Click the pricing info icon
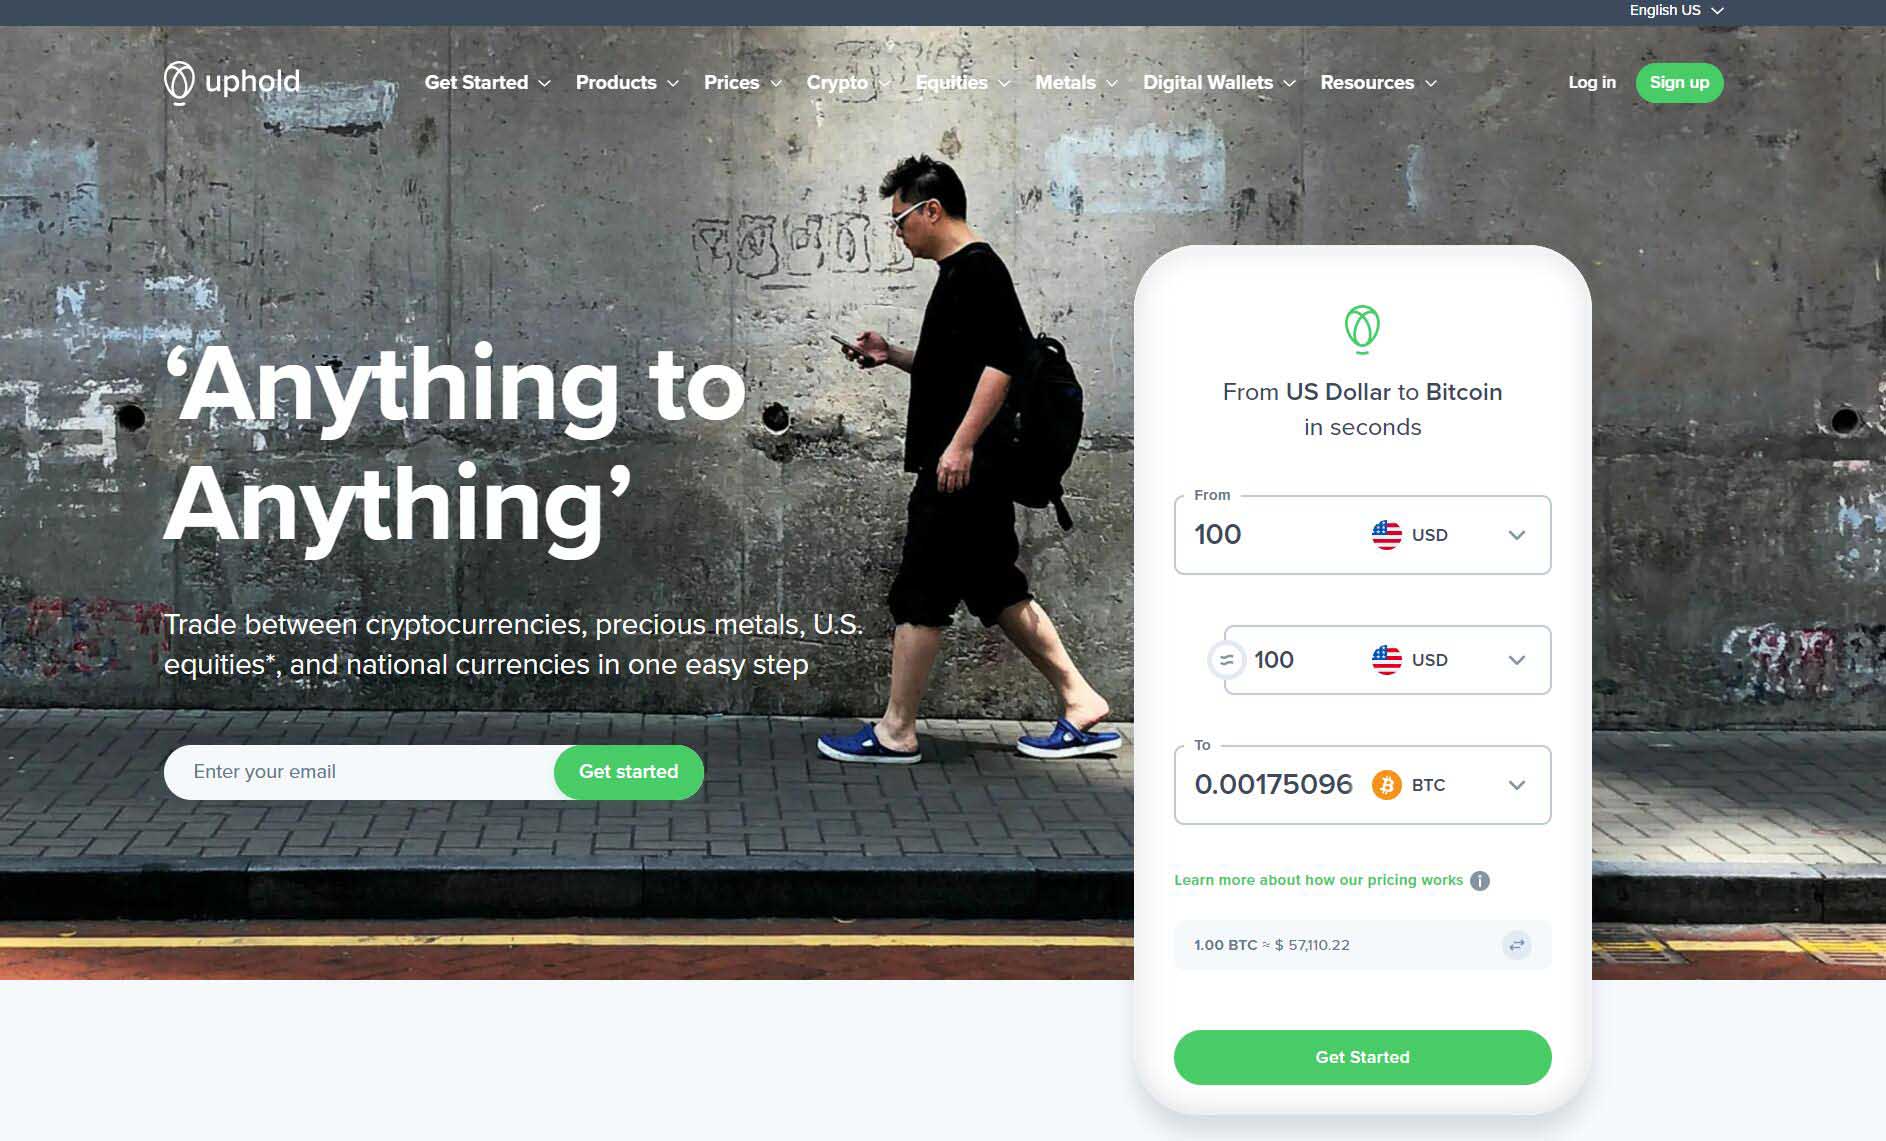The image size is (1886, 1141). coord(1480,881)
